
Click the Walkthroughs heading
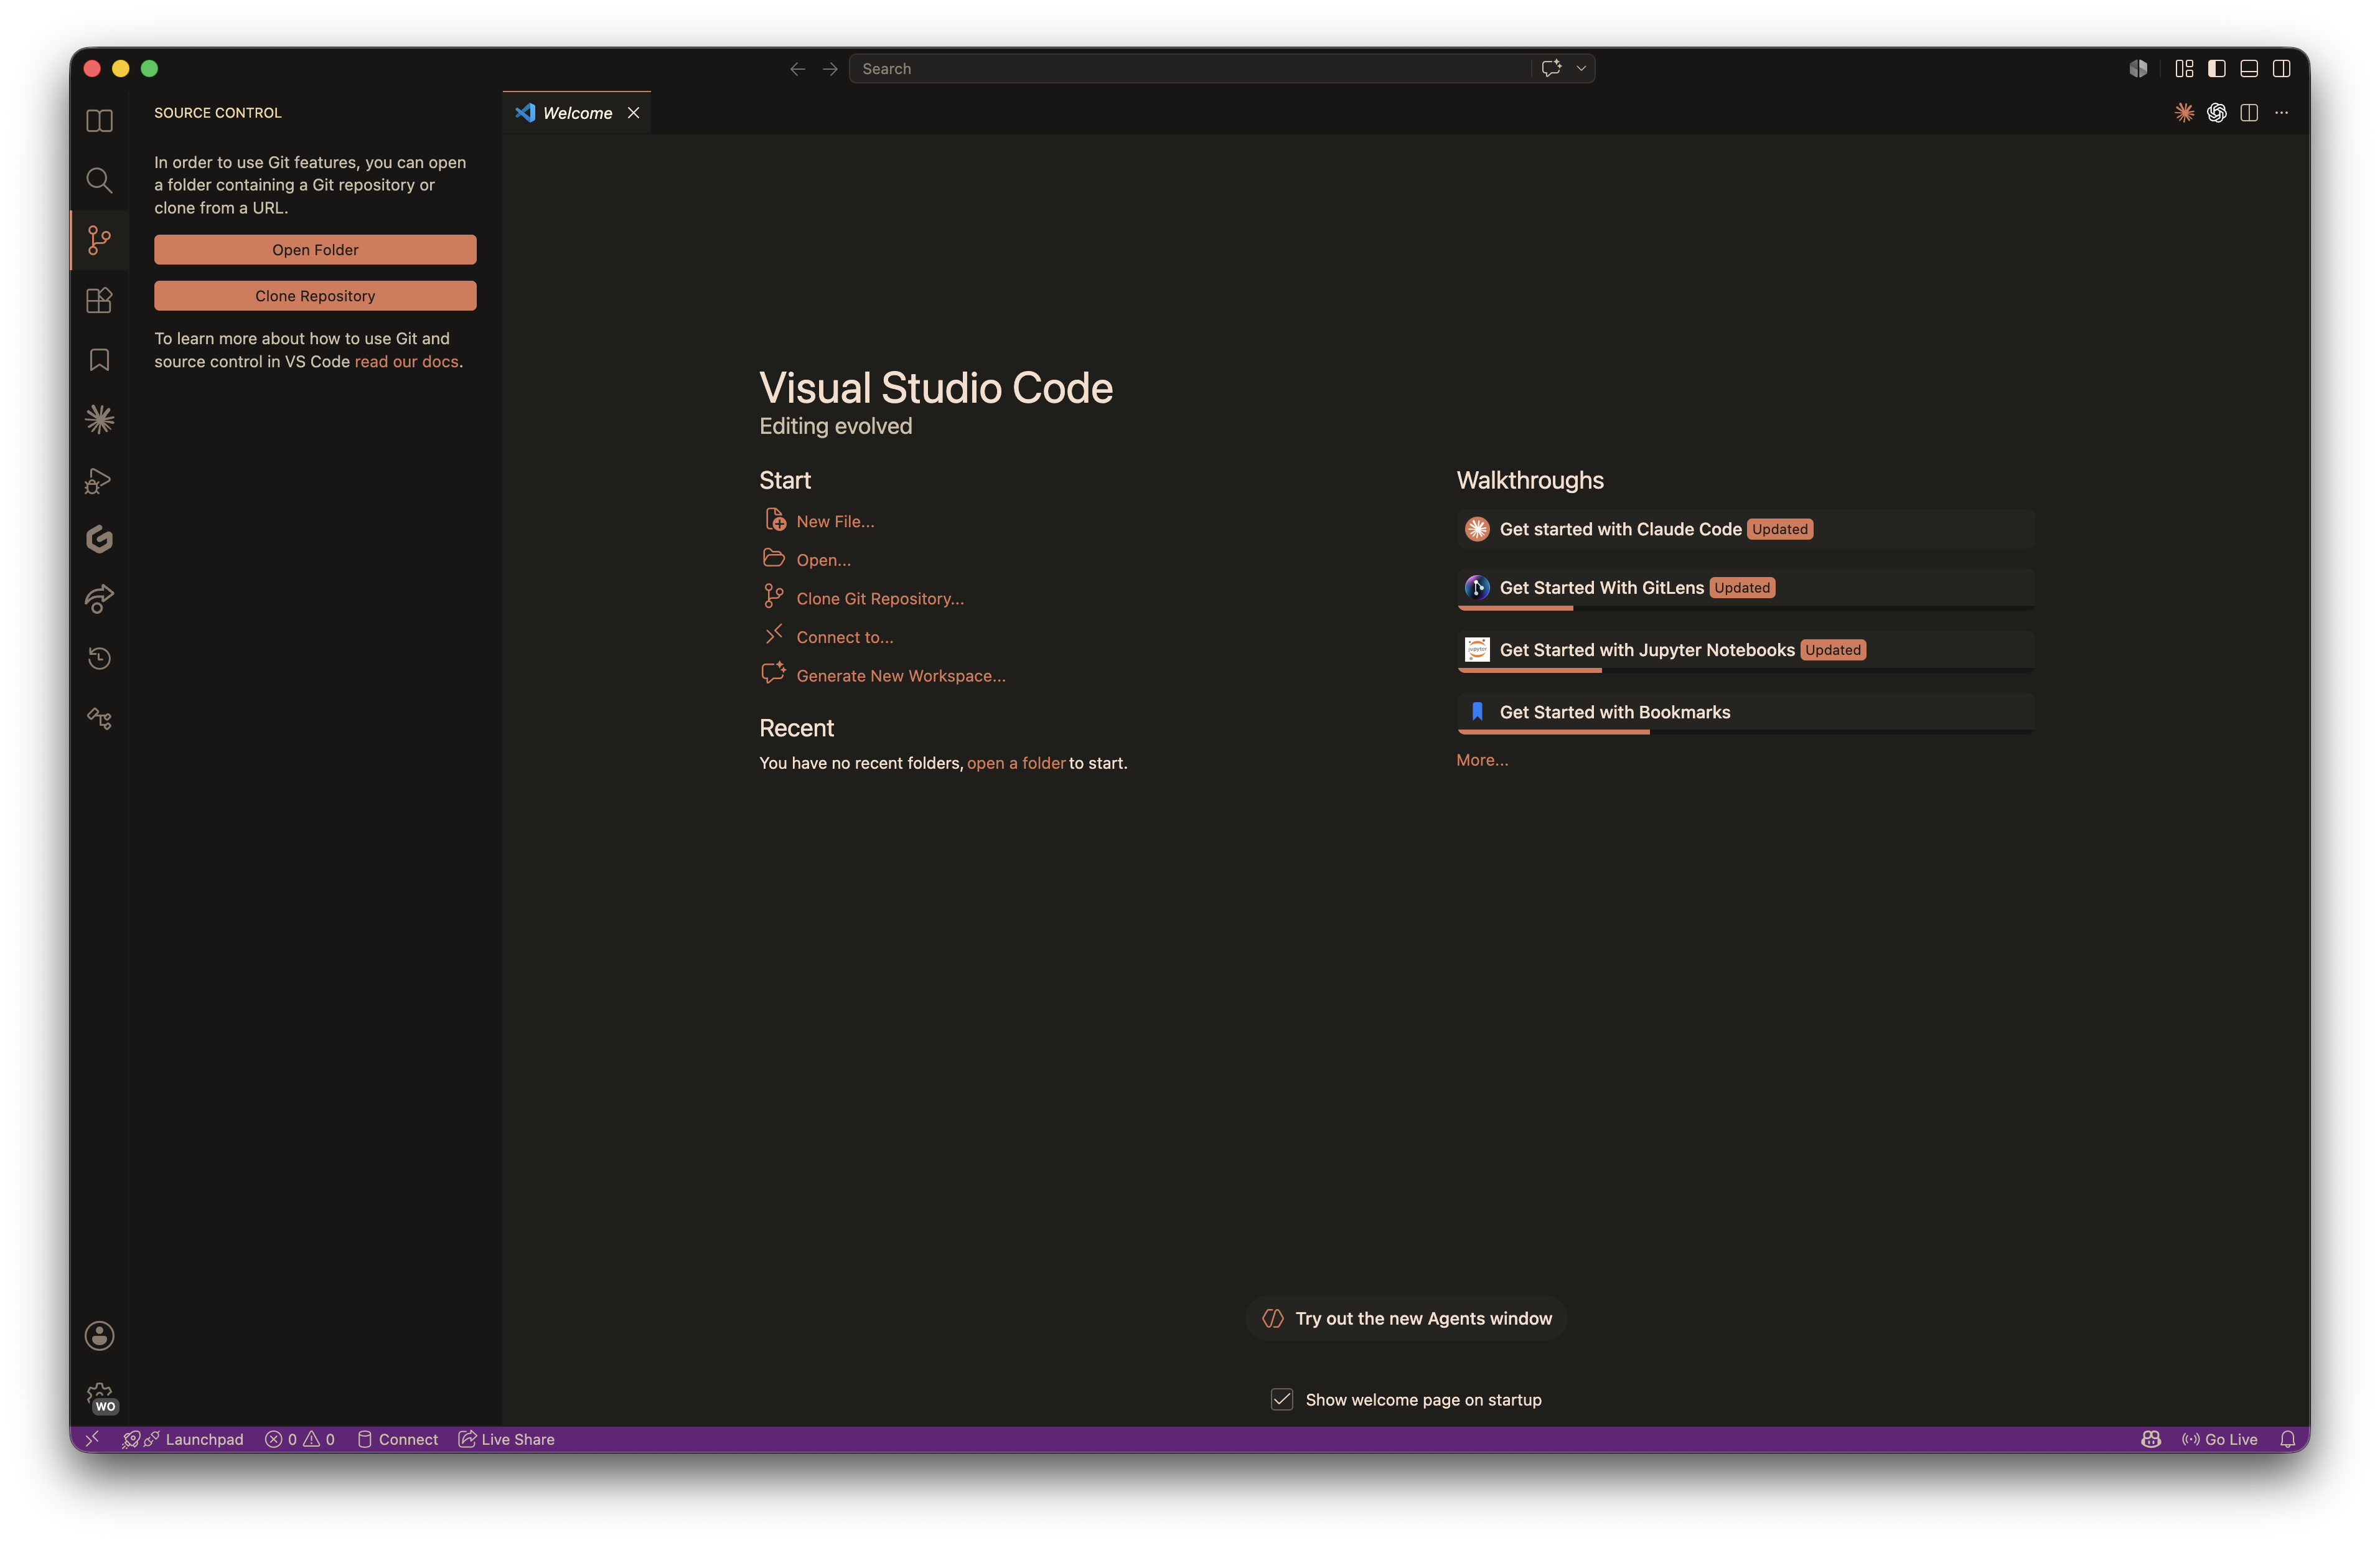point(1530,480)
